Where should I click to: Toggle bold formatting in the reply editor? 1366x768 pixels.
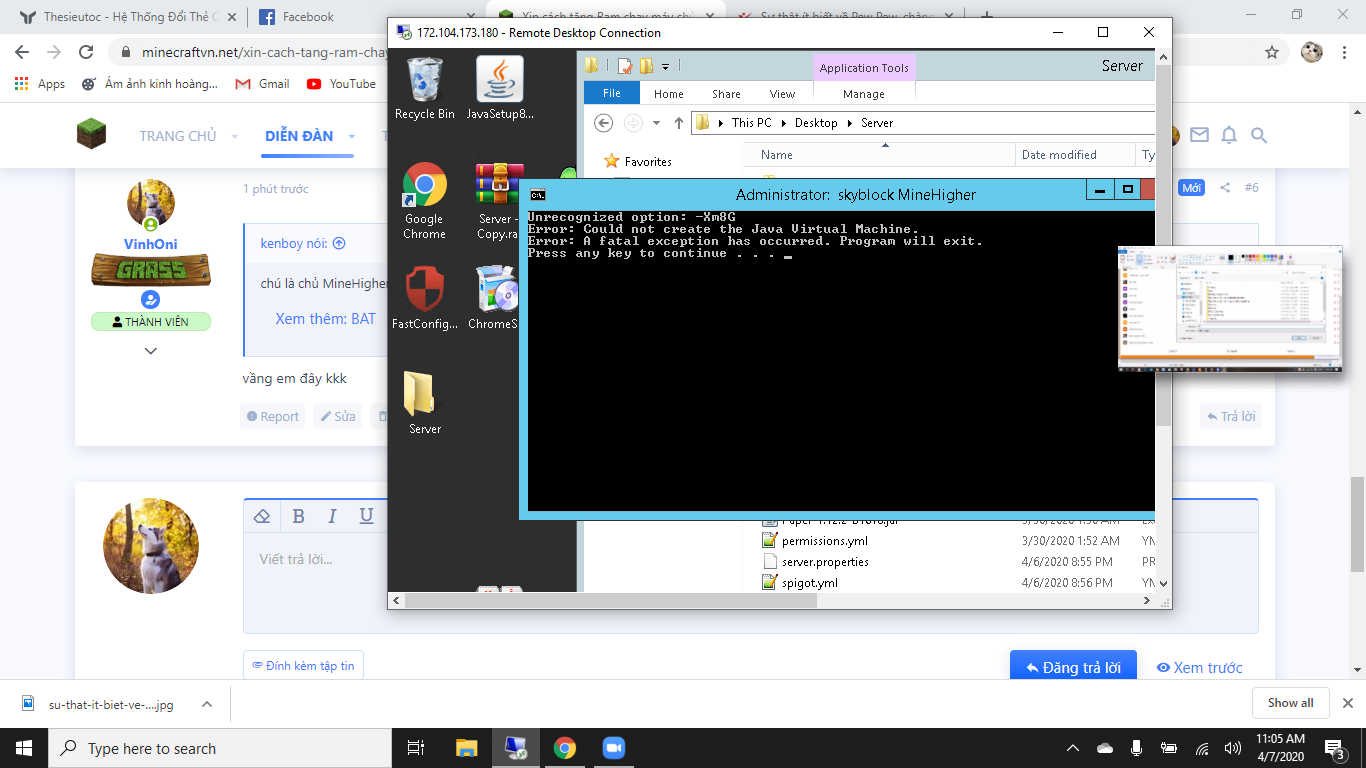pos(298,516)
